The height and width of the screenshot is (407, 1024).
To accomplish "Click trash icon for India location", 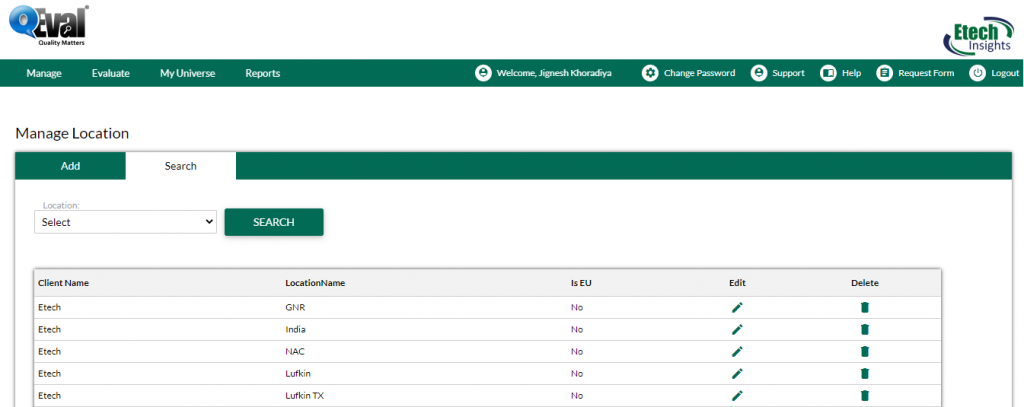I will pos(865,330).
